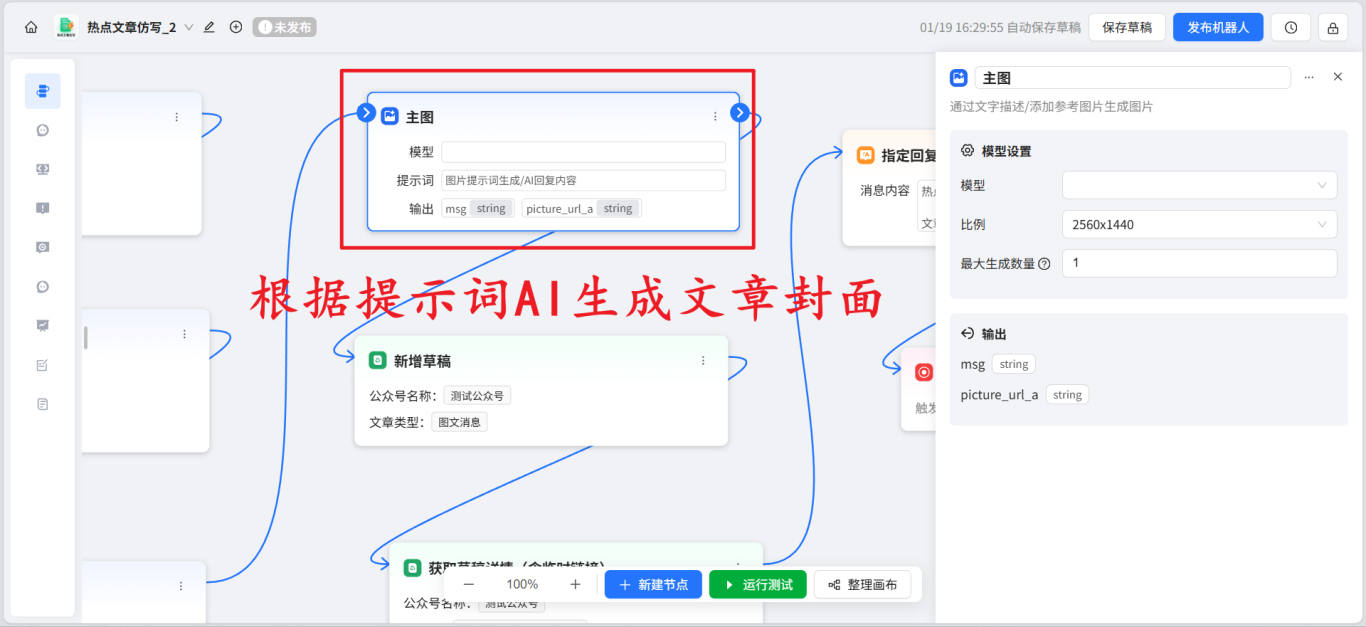This screenshot has height=627, width=1366.
Task: Click the version history clock icon
Action: coord(1290,27)
